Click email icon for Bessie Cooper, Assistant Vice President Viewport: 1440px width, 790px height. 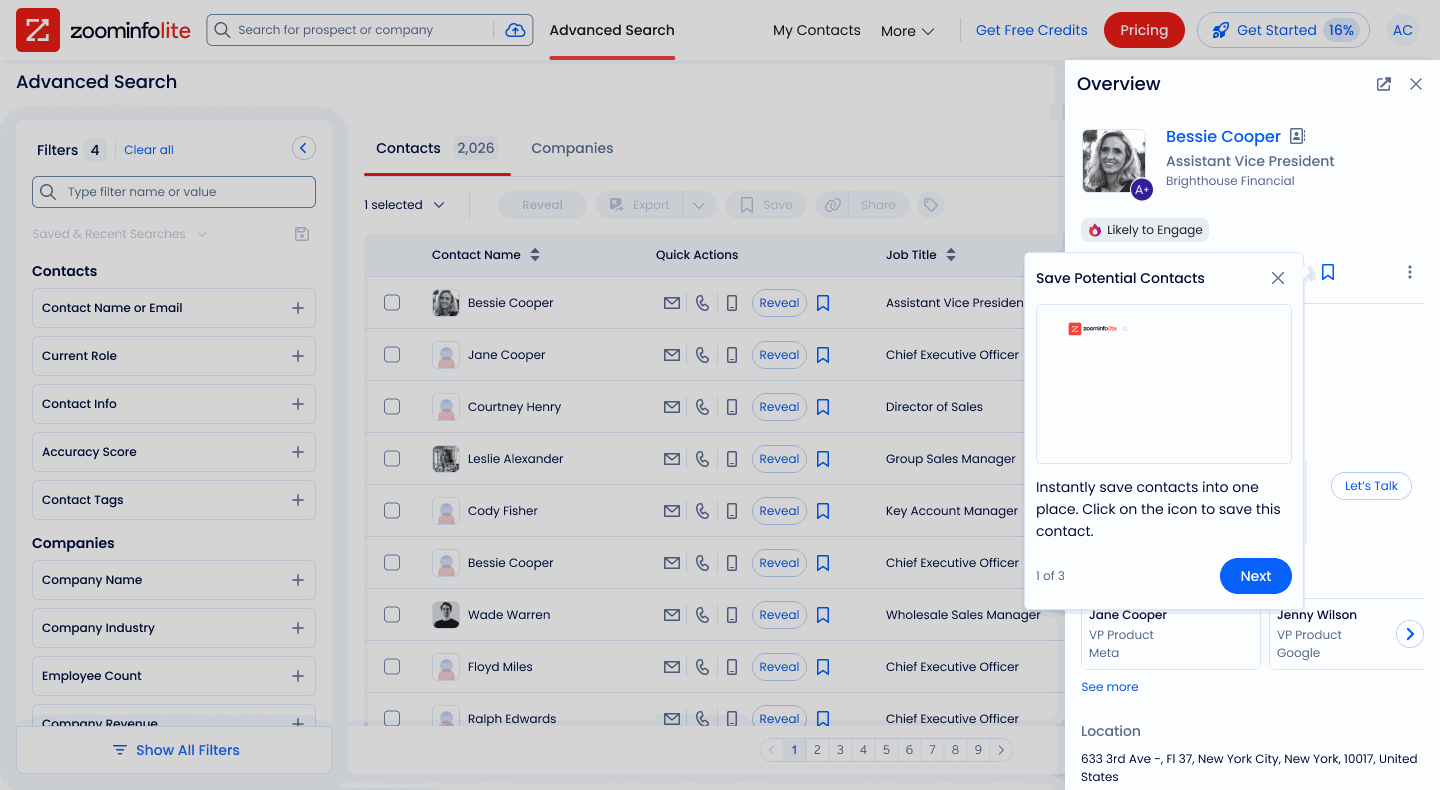pyautogui.click(x=672, y=303)
